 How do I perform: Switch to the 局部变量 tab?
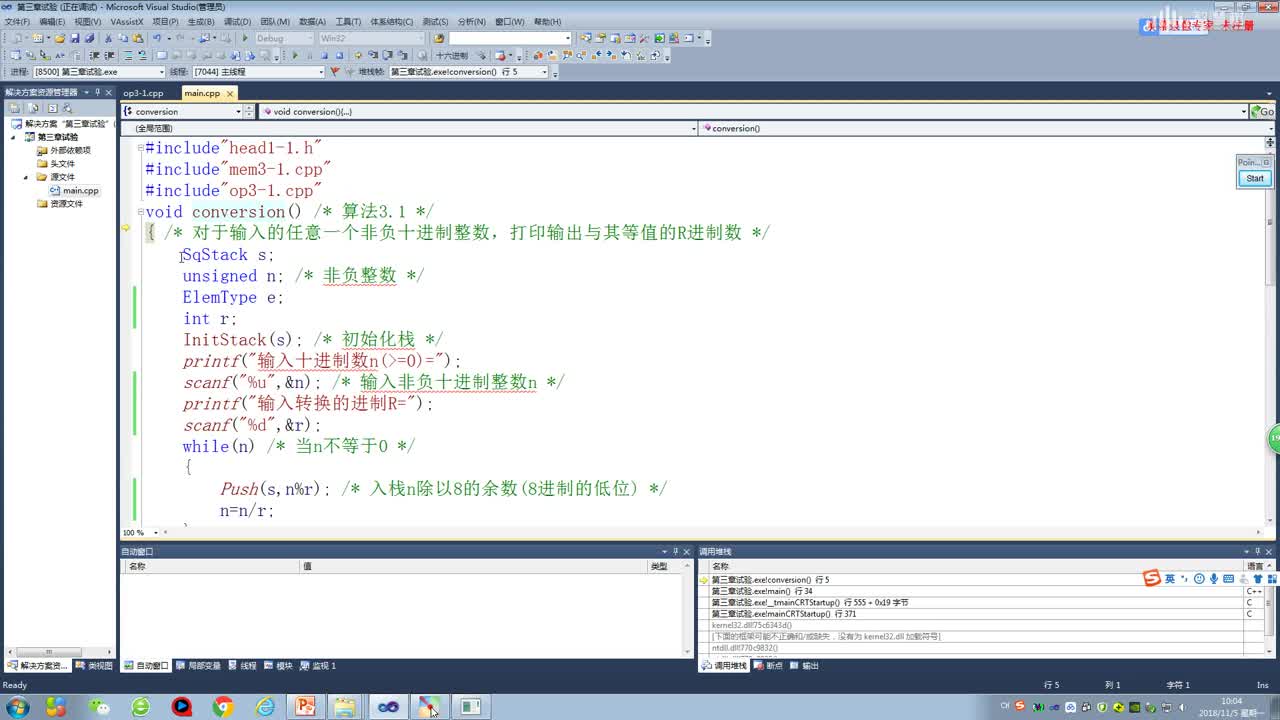point(198,665)
